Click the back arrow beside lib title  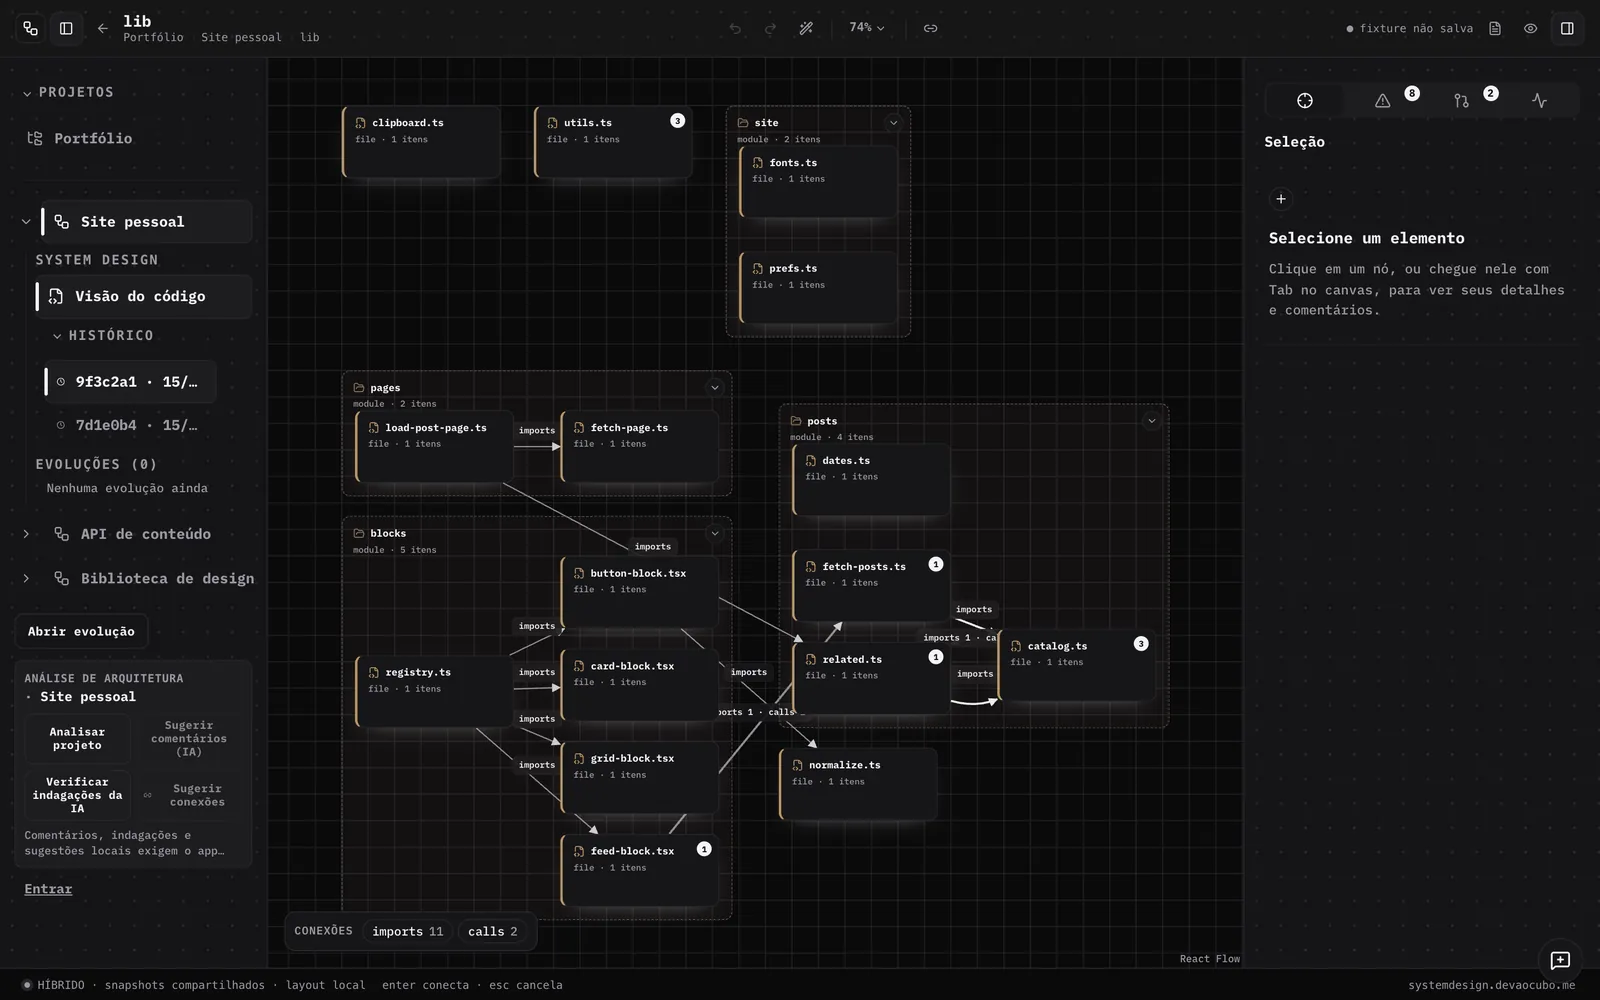coord(102,28)
